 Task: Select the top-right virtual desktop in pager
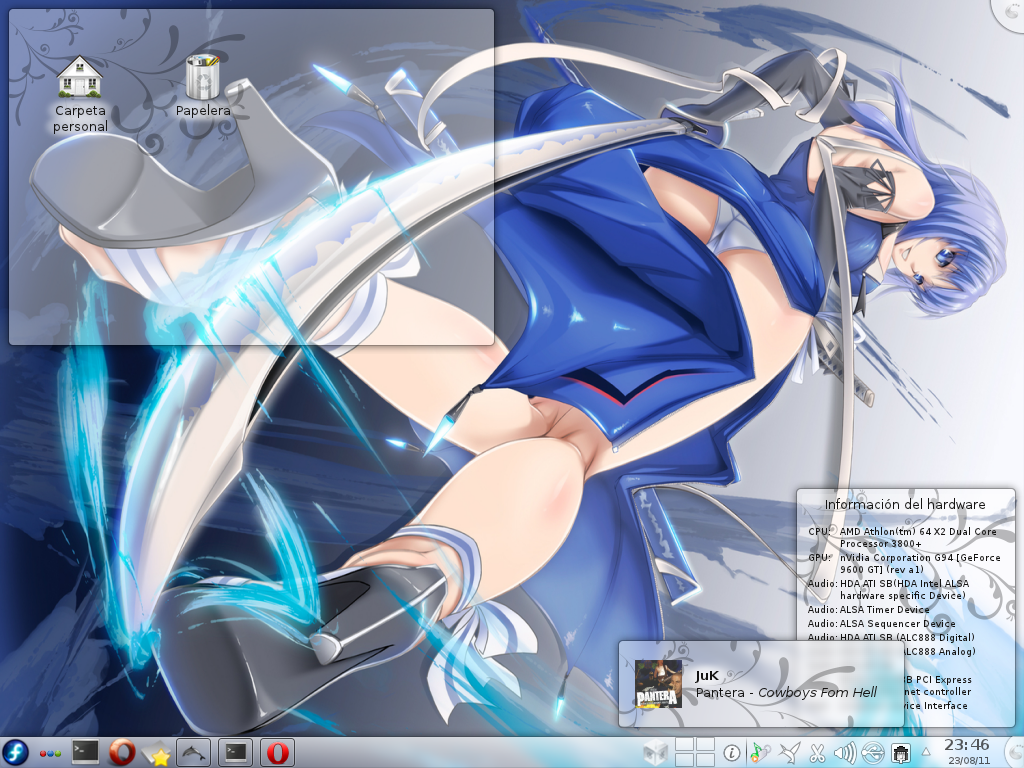click(705, 745)
